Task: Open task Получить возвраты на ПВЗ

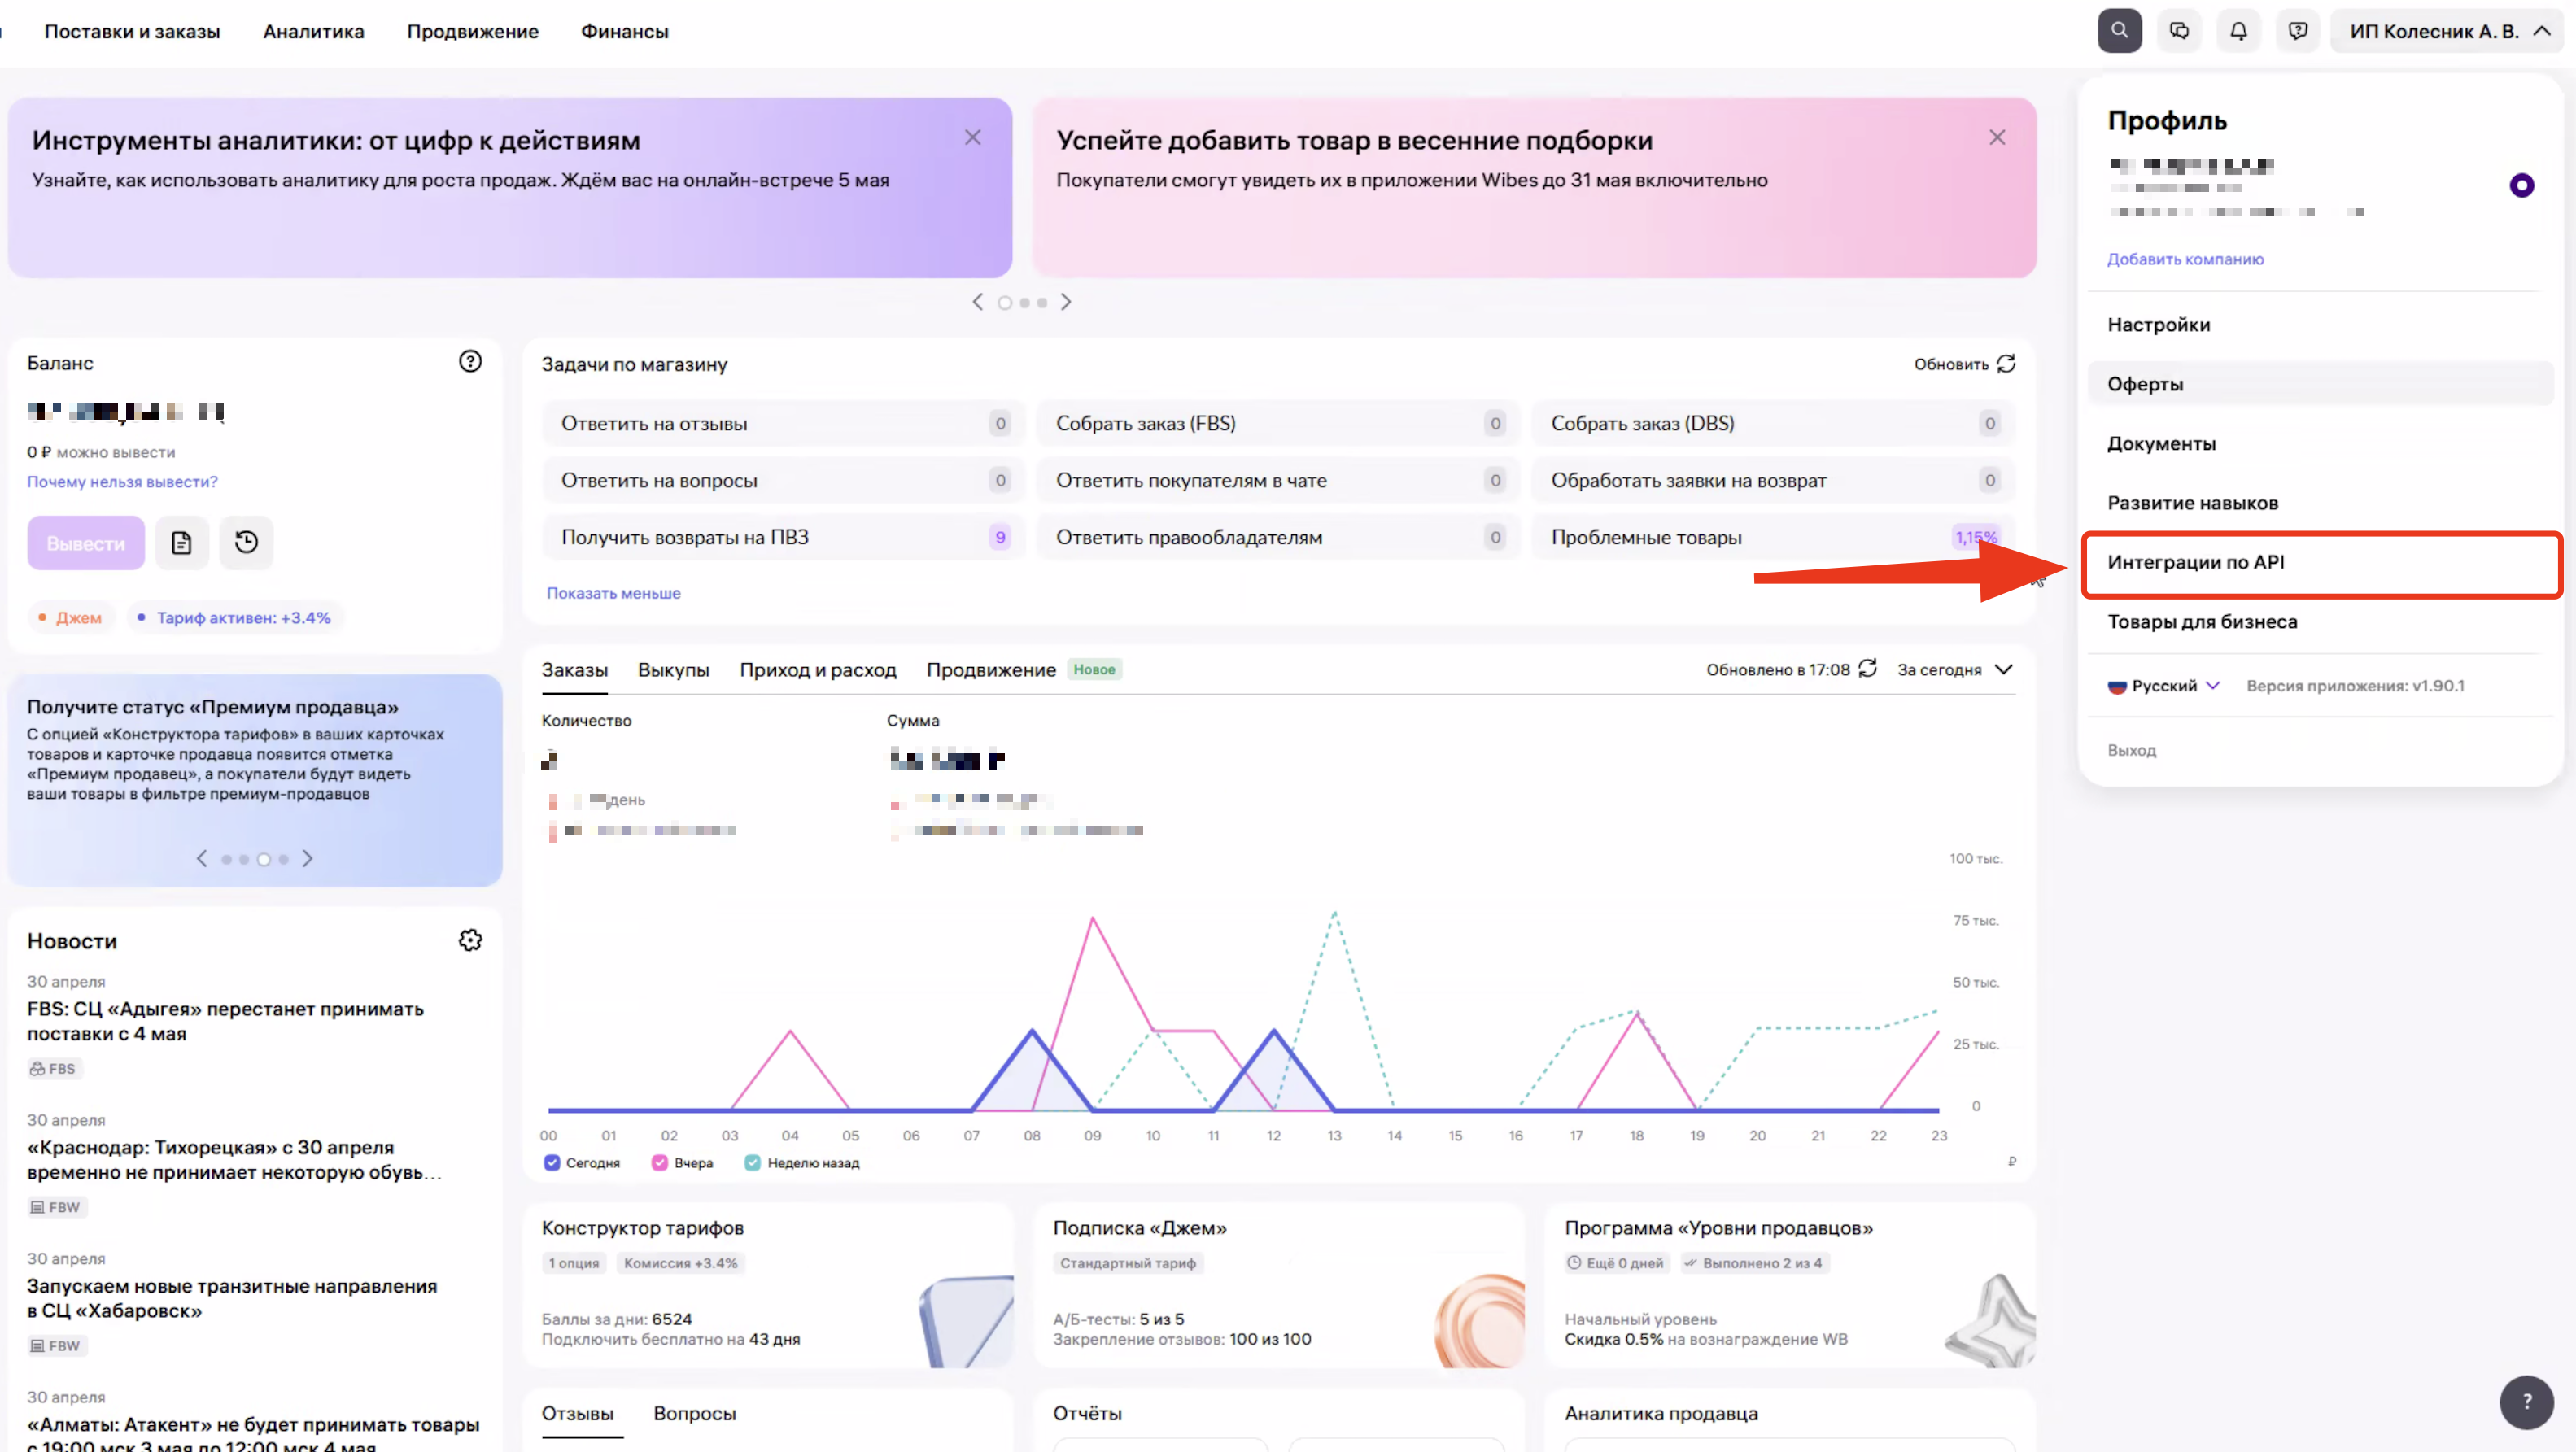Action: 784,538
